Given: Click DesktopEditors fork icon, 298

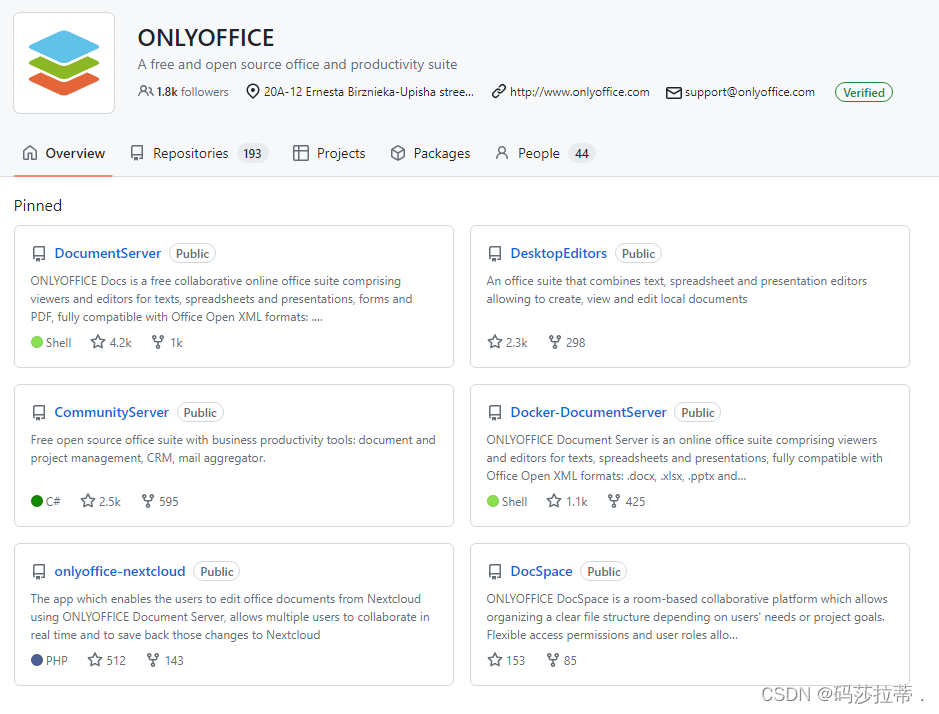Looking at the screenshot, I should pos(555,342).
